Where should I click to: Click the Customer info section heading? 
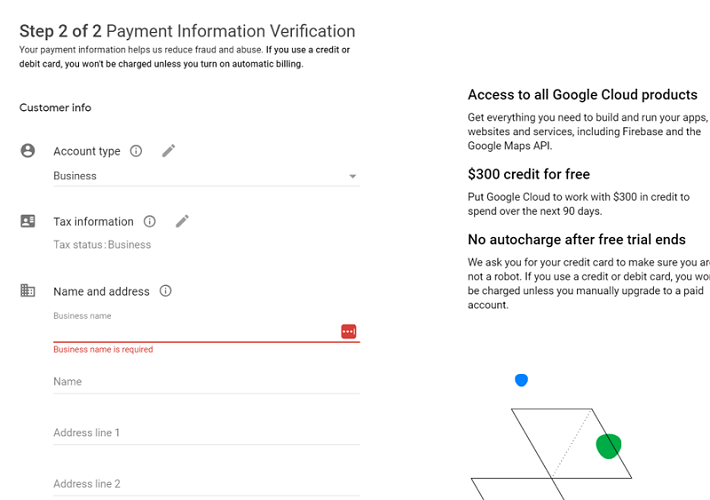pyautogui.click(x=55, y=108)
